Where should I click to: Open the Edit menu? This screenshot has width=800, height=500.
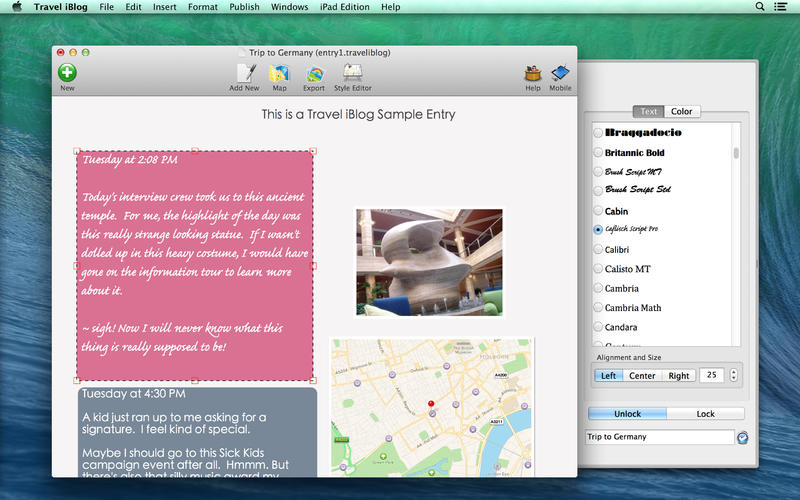133,7
